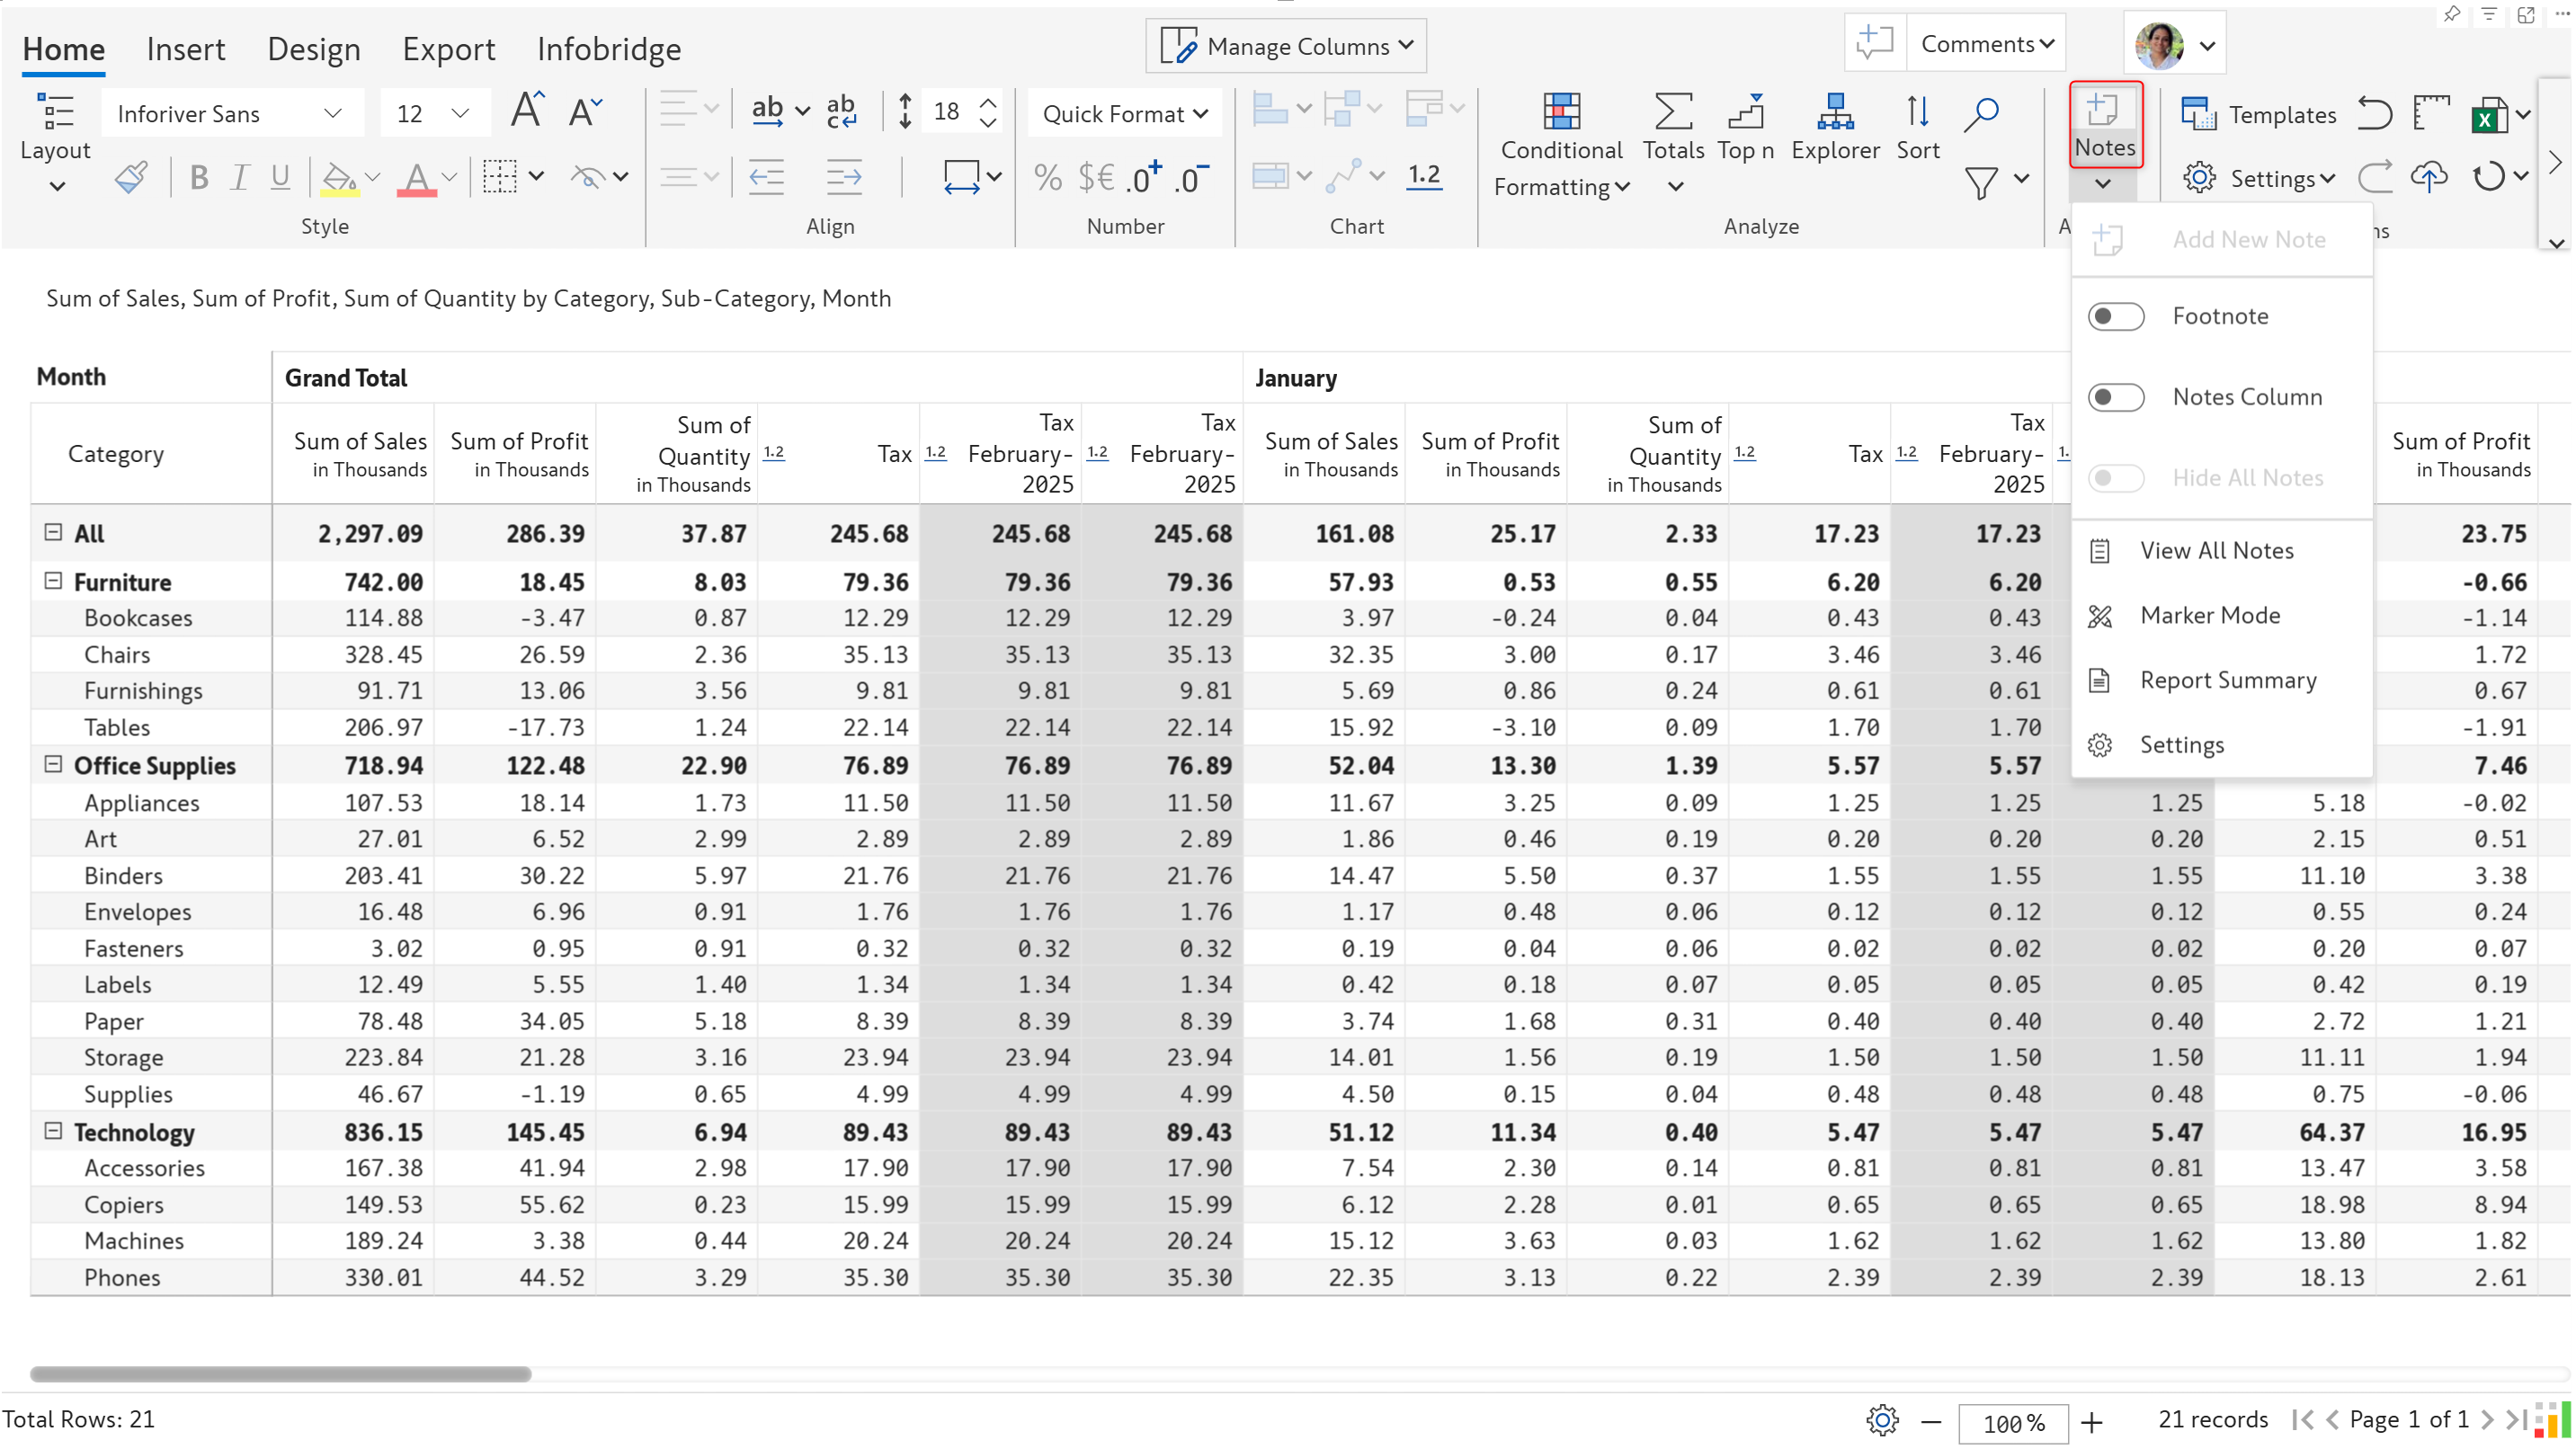Click the format painter brush icon
The height and width of the screenshot is (1449, 2576).
click(x=132, y=178)
